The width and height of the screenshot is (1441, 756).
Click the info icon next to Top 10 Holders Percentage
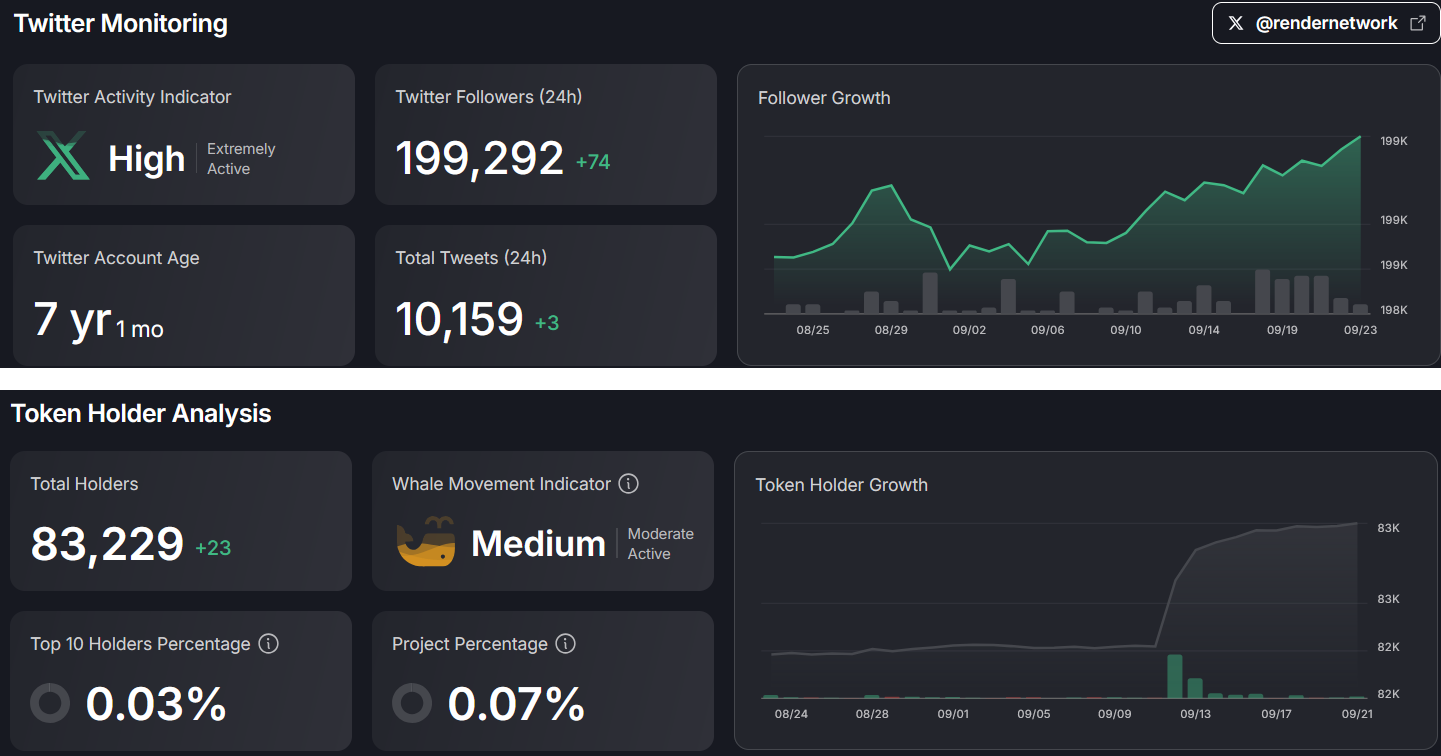[268, 644]
